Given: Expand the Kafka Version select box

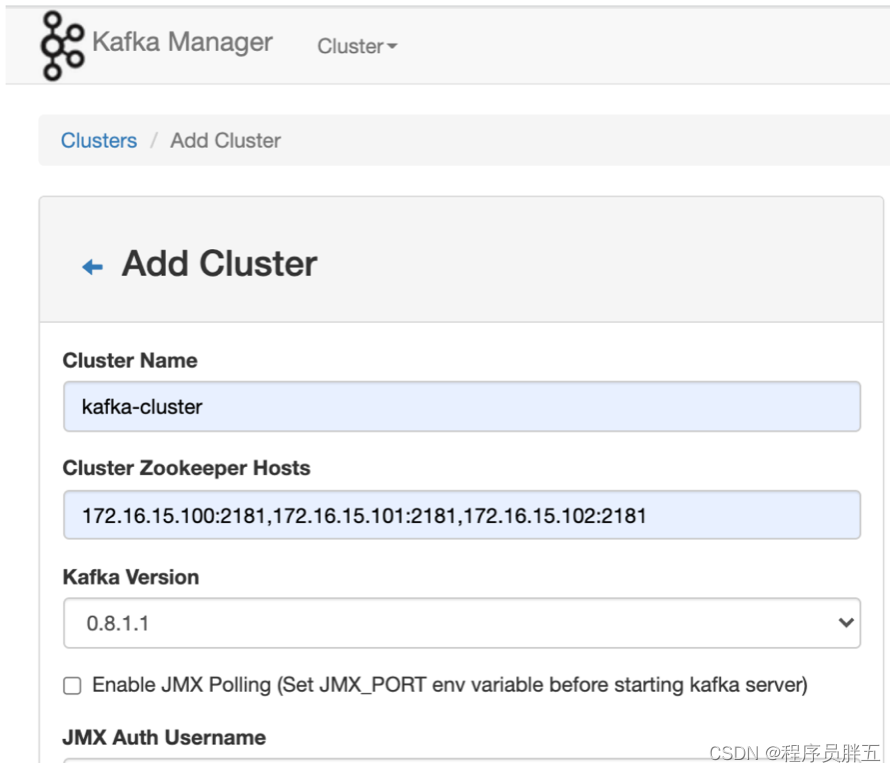Looking at the screenshot, I should [x=462, y=623].
